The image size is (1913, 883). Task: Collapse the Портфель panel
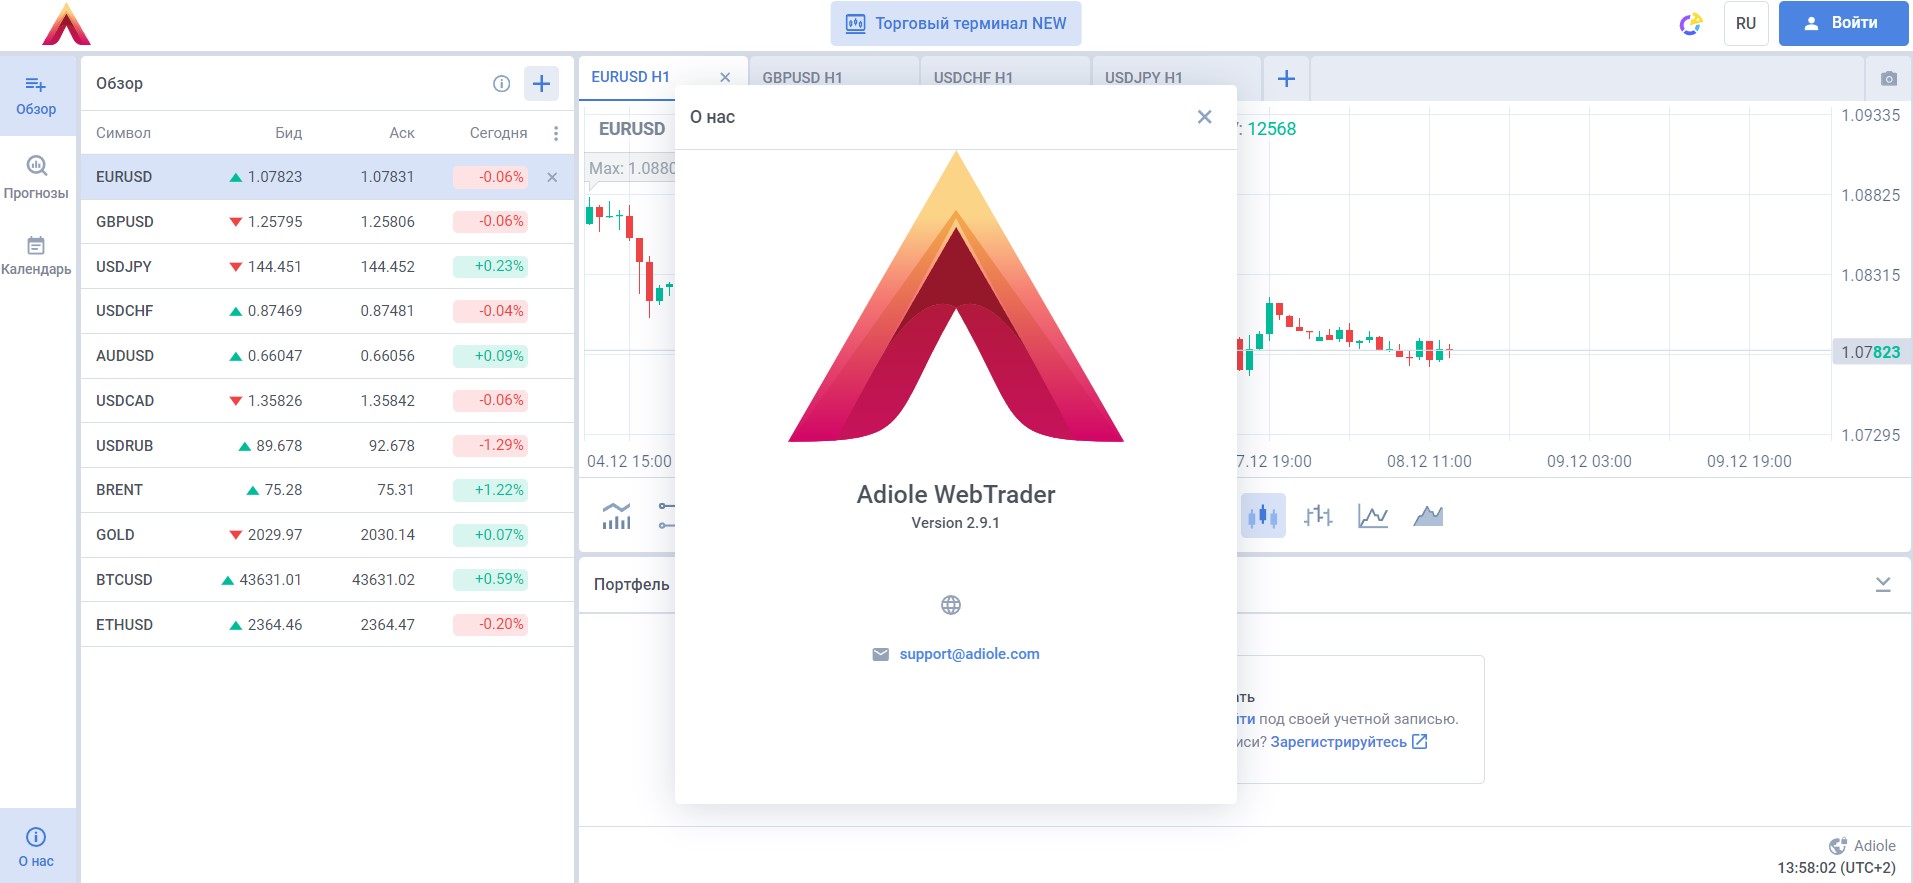coord(1883,584)
